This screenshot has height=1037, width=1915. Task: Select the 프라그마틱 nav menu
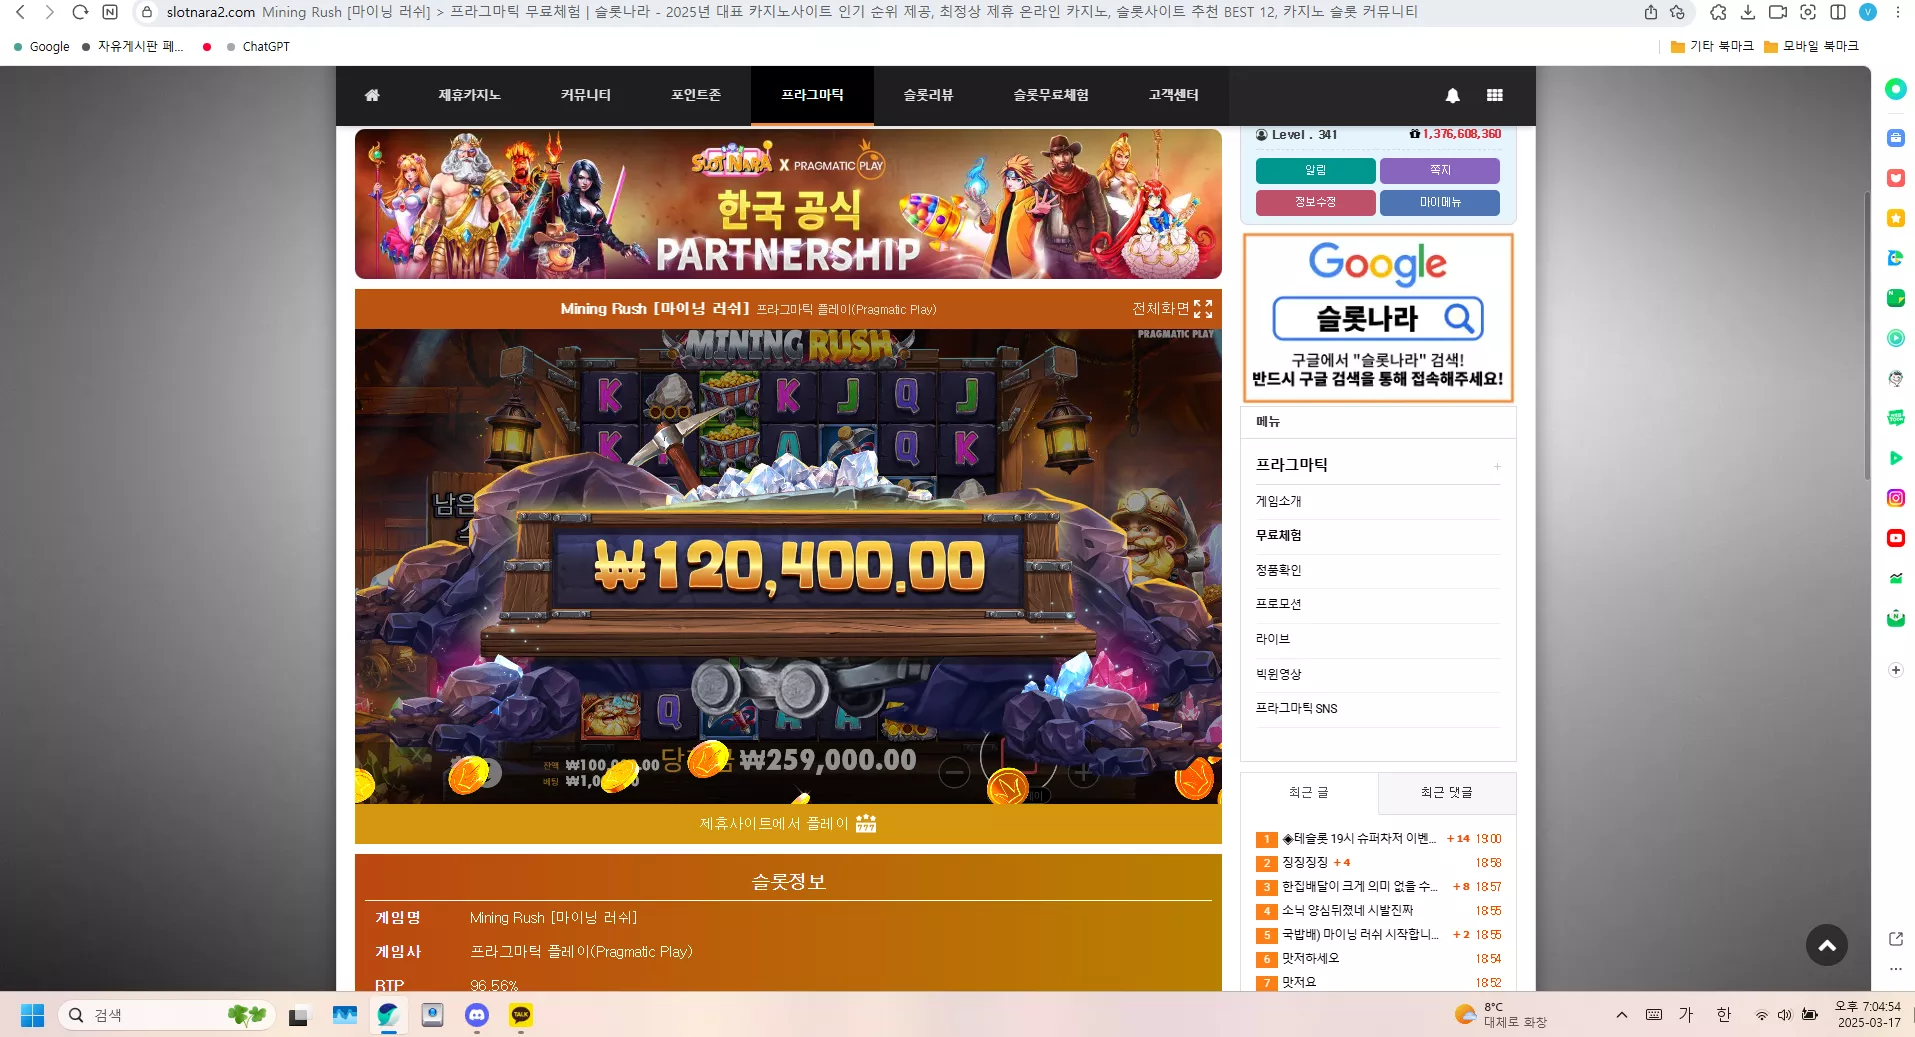[813, 95]
